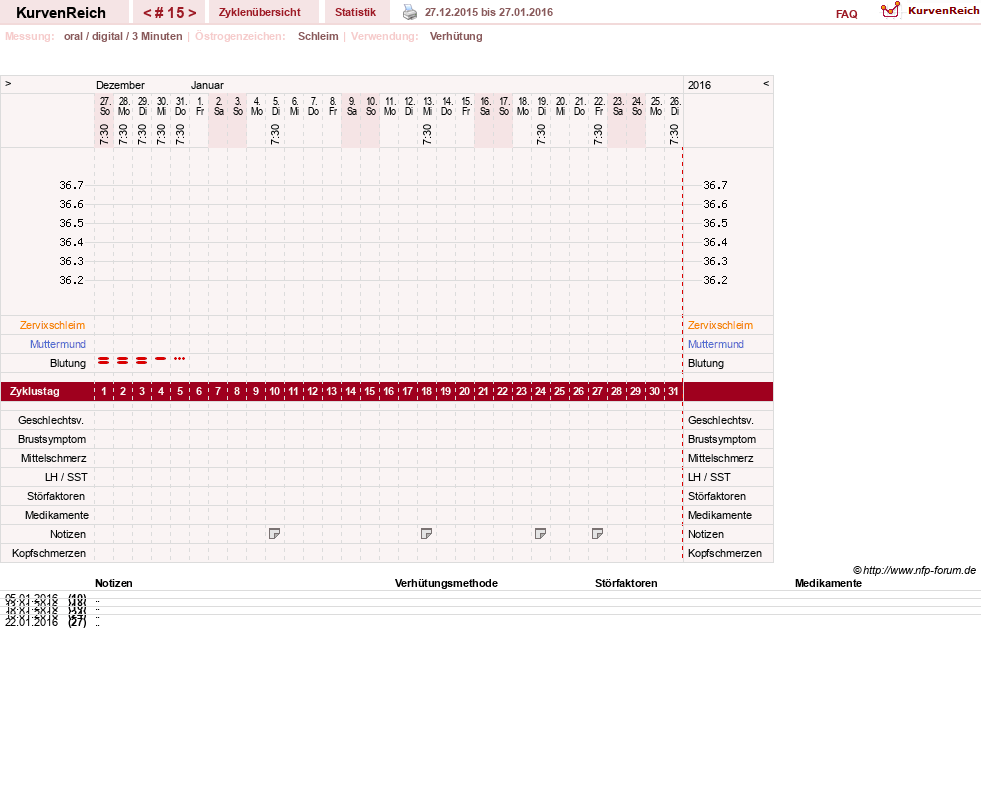Click the left Medikamente row label
The width and height of the screenshot is (981, 802).
point(57,515)
